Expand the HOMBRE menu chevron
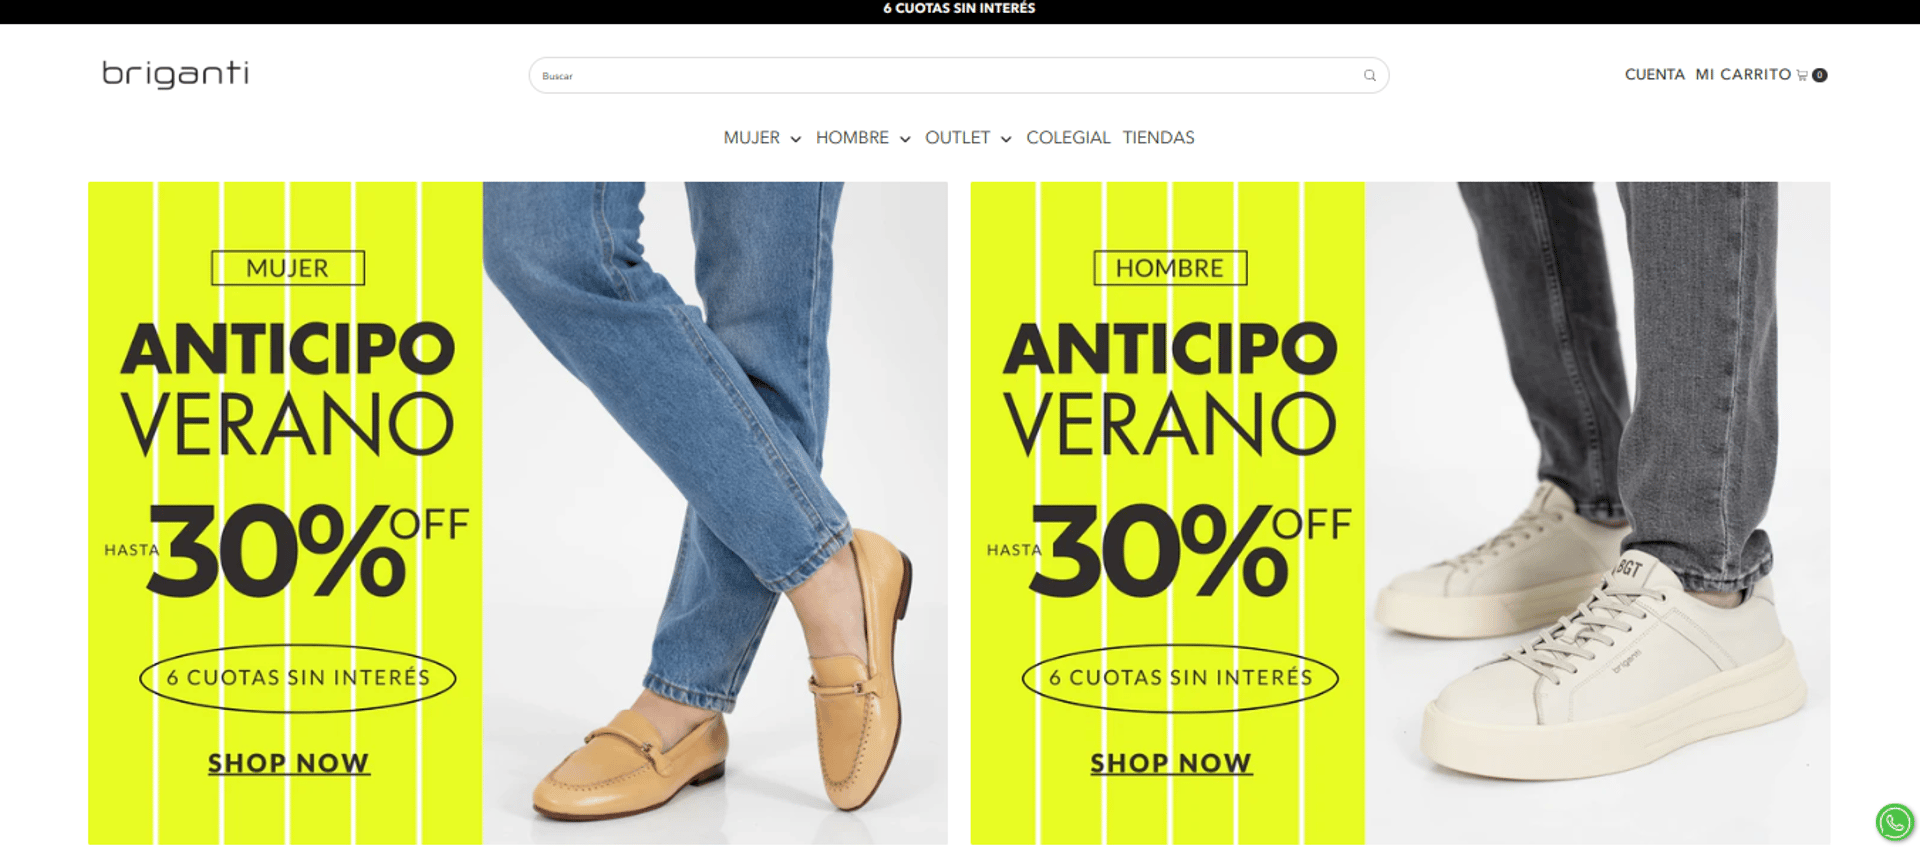This screenshot has width=1920, height=859. click(x=905, y=139)
